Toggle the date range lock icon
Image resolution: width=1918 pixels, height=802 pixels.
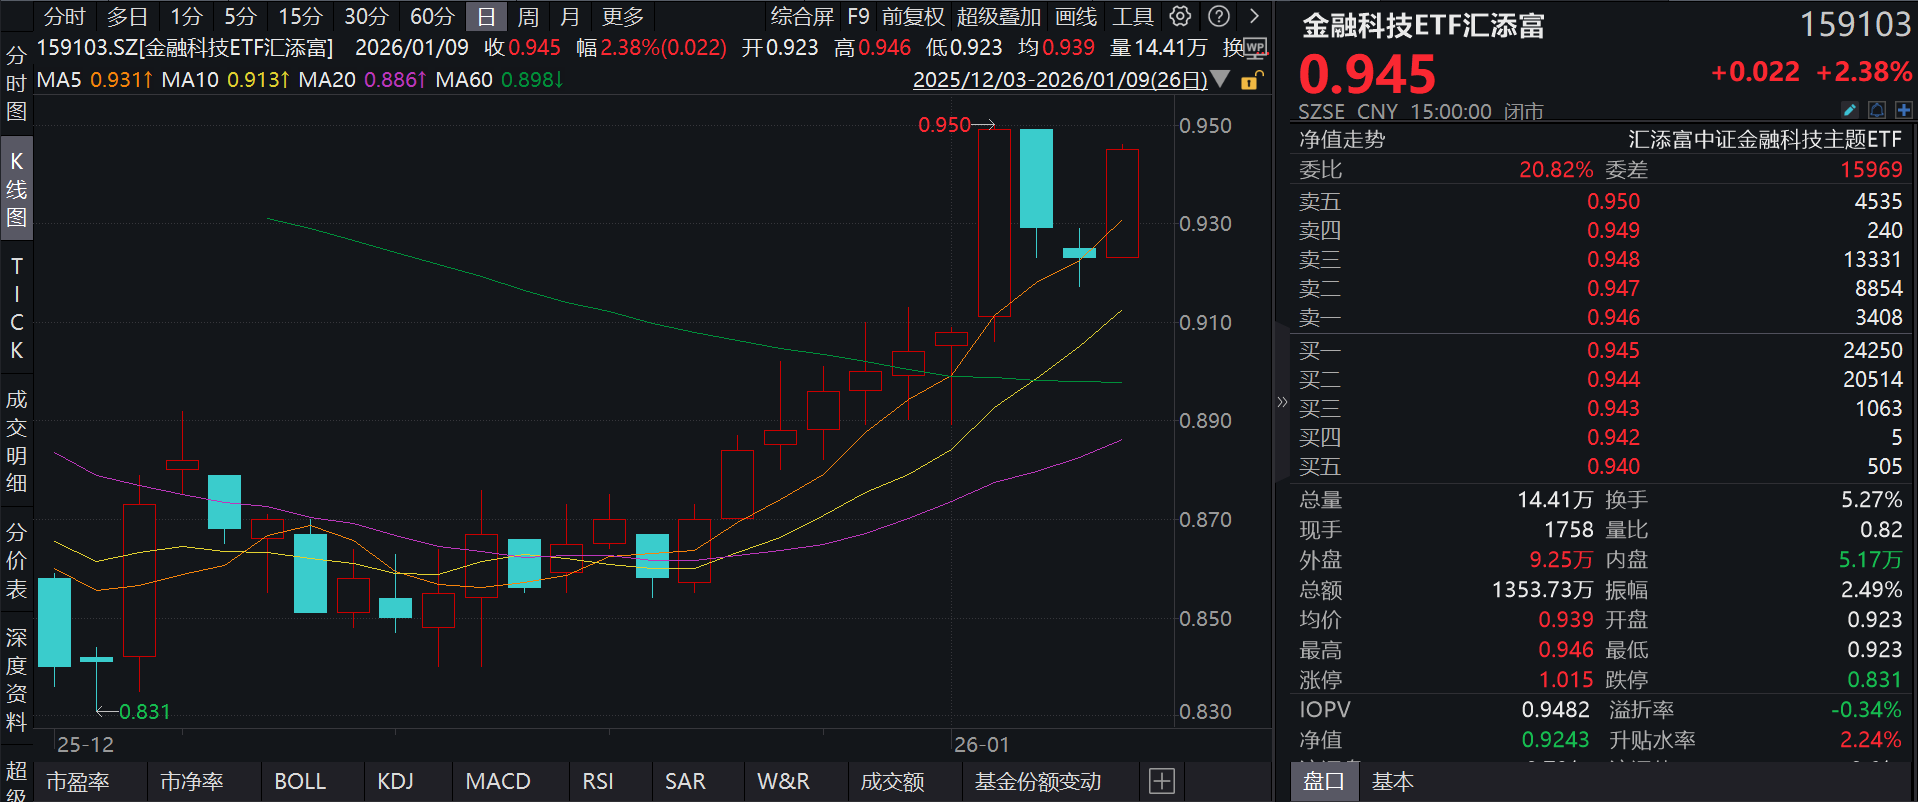(1251, 80)
